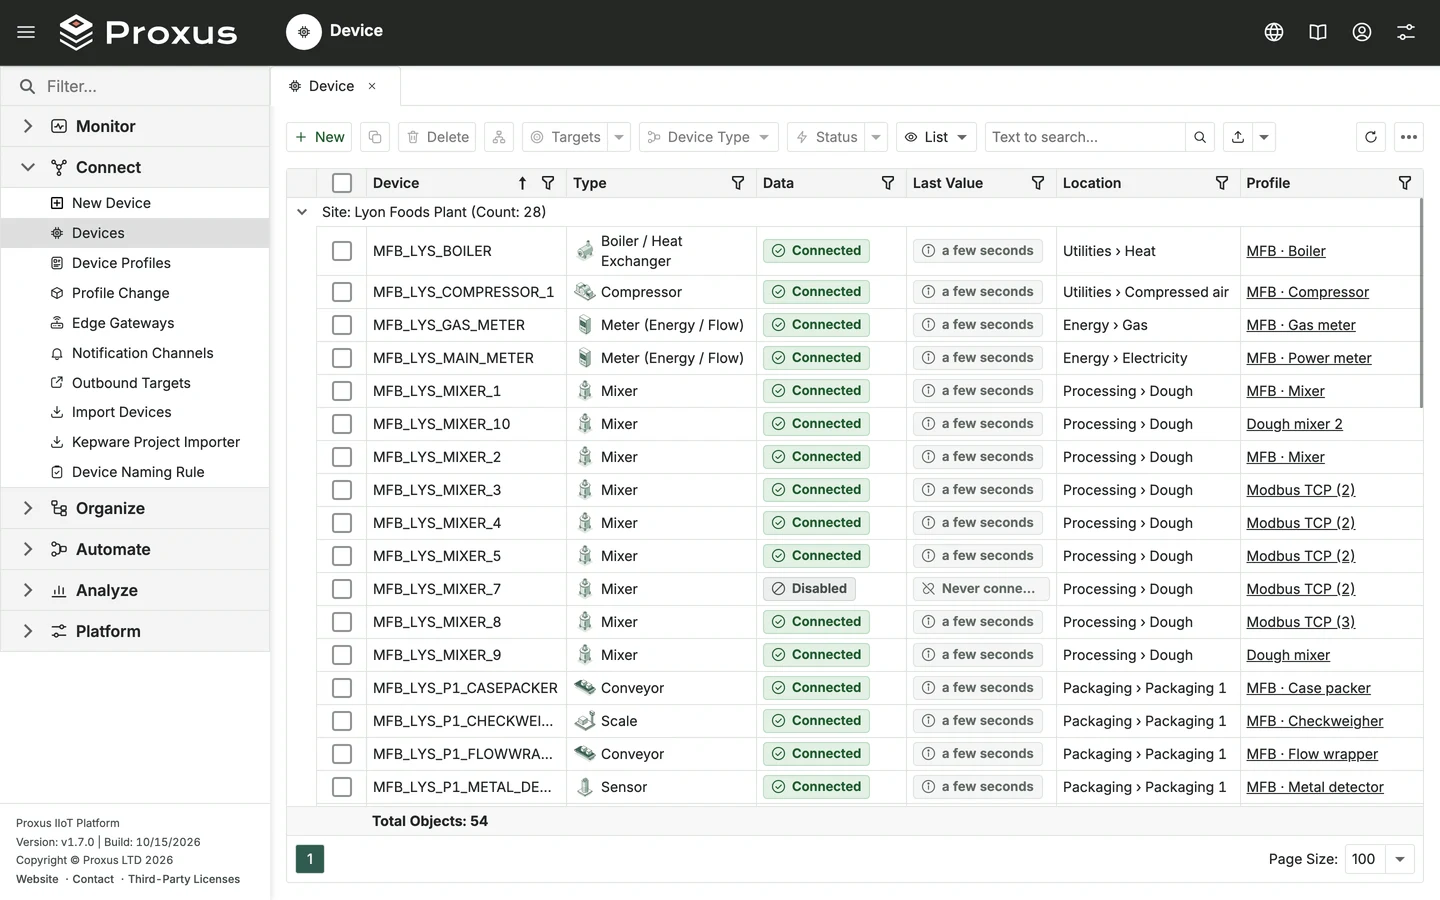1440x900 pixels.
Task: Open filter on Type column
Action: 738,183
